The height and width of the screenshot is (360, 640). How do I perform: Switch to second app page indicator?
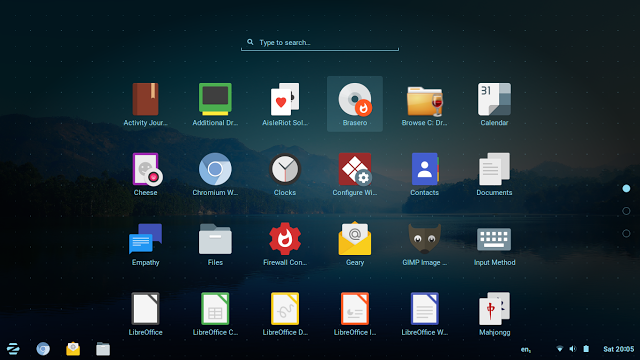[x=626, y=211]
